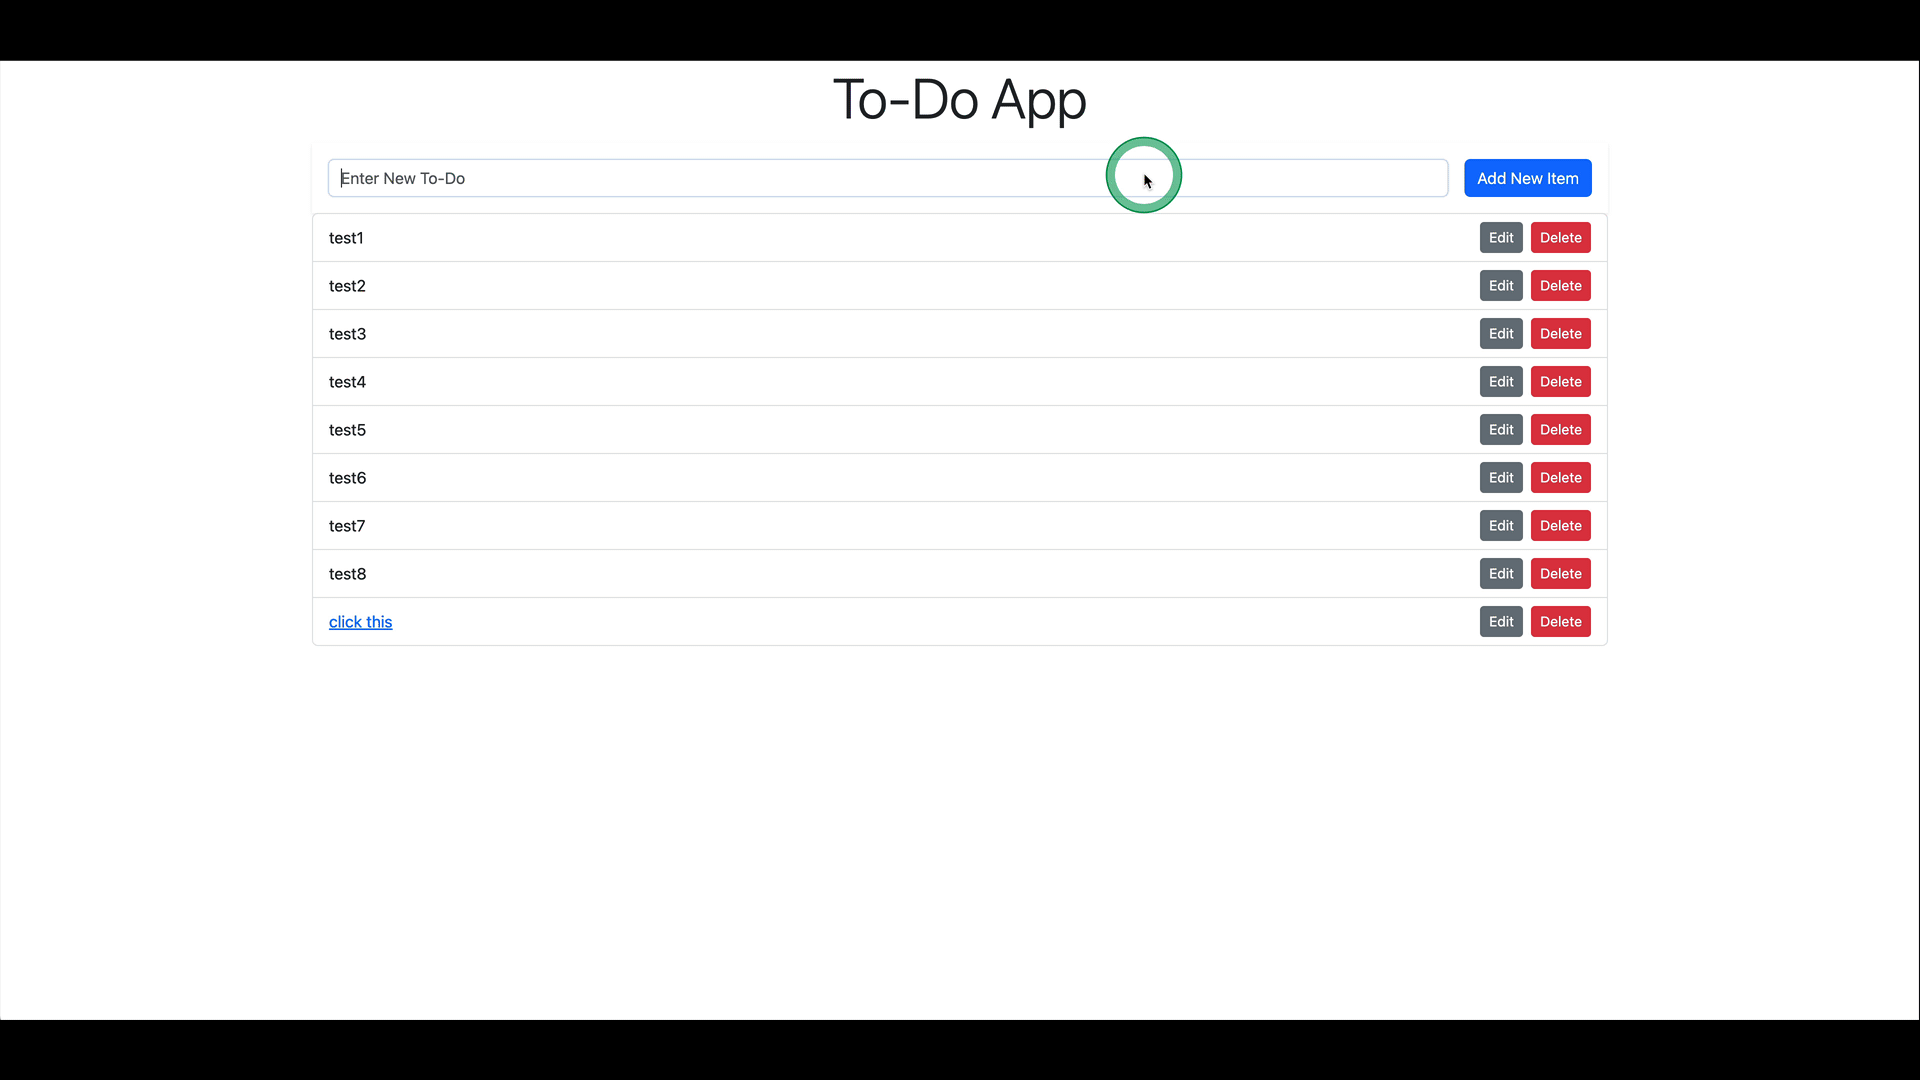Click Edit button for test8
This screenshot has height=1080, width=1920.
point(1501,574)
